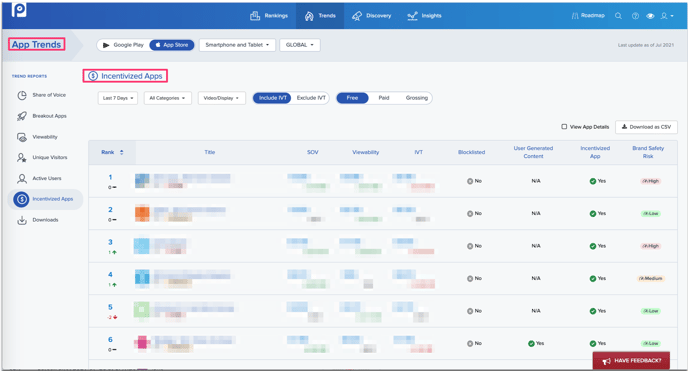The image size is (688, 371).
Task: Open the user account menu
Action: 667,16
